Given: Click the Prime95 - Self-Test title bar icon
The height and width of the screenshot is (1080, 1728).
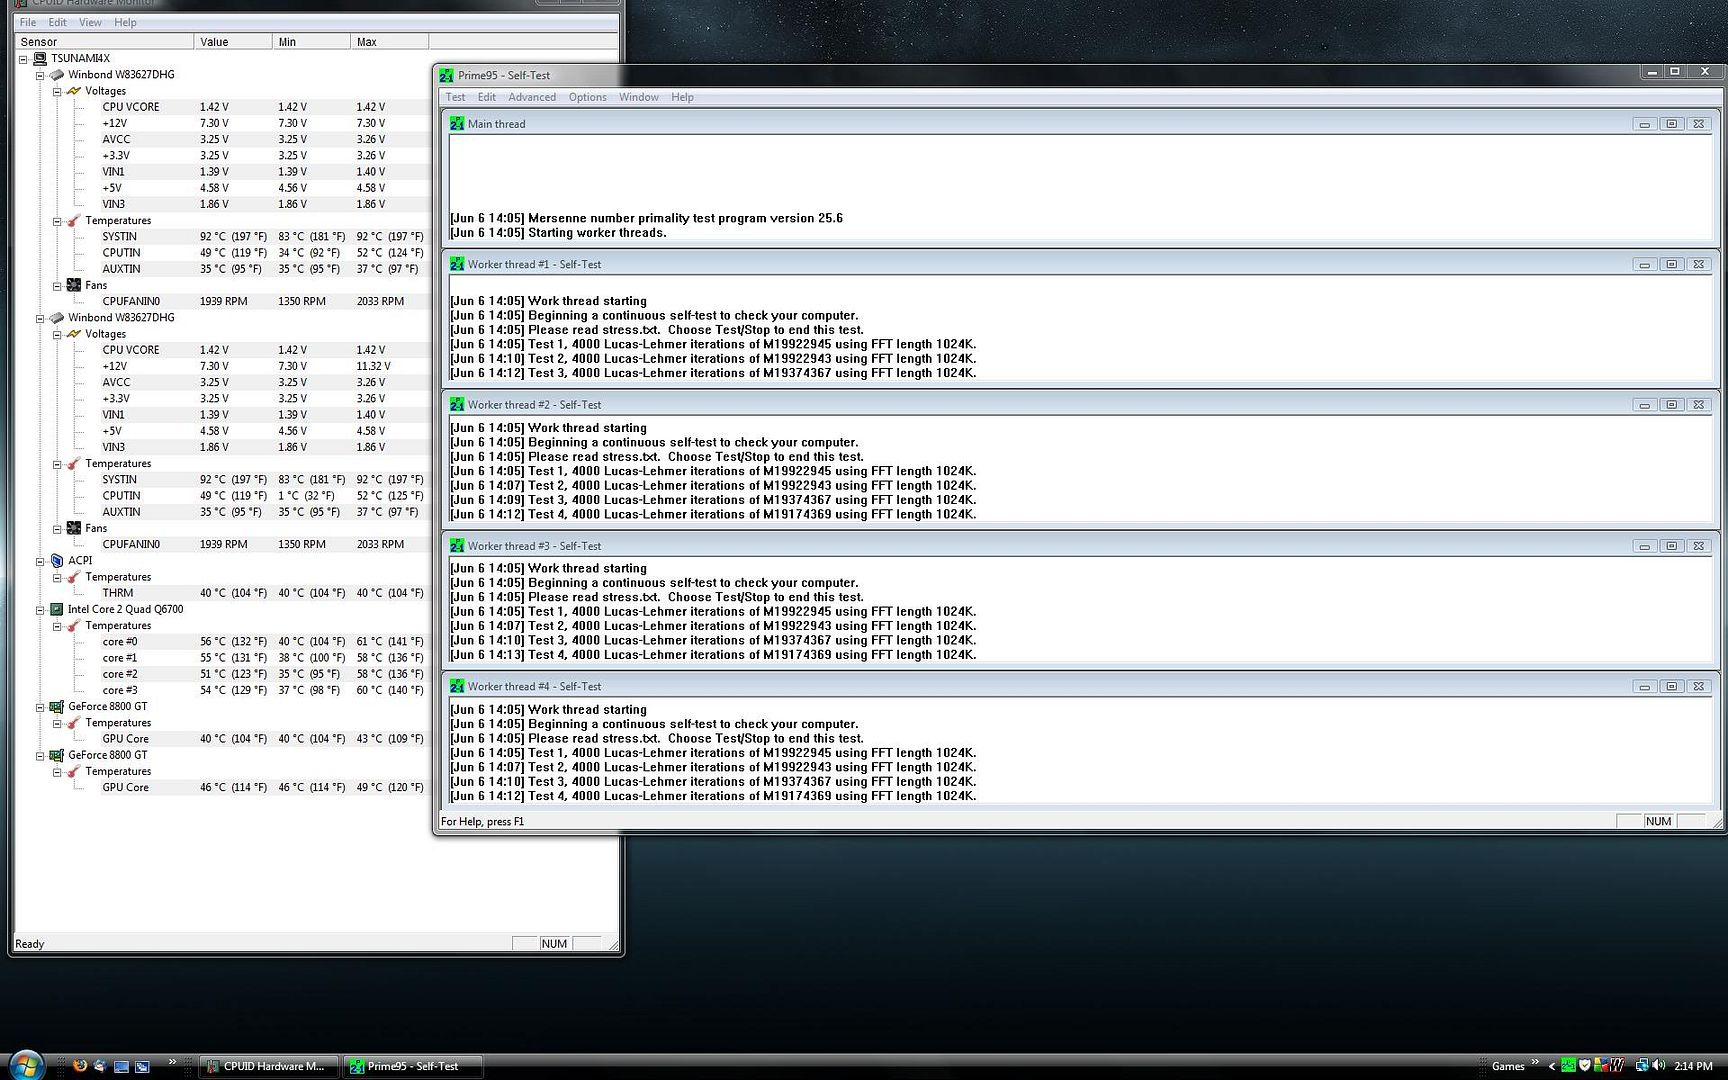Looking at the screenshot, I should pos(446,75).
